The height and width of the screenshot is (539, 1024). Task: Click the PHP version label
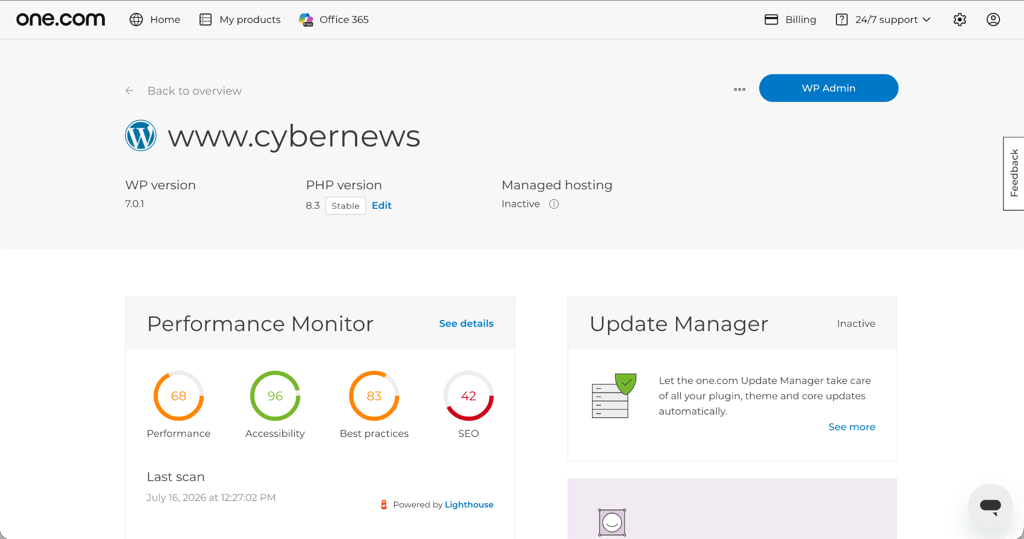point(344,185)
